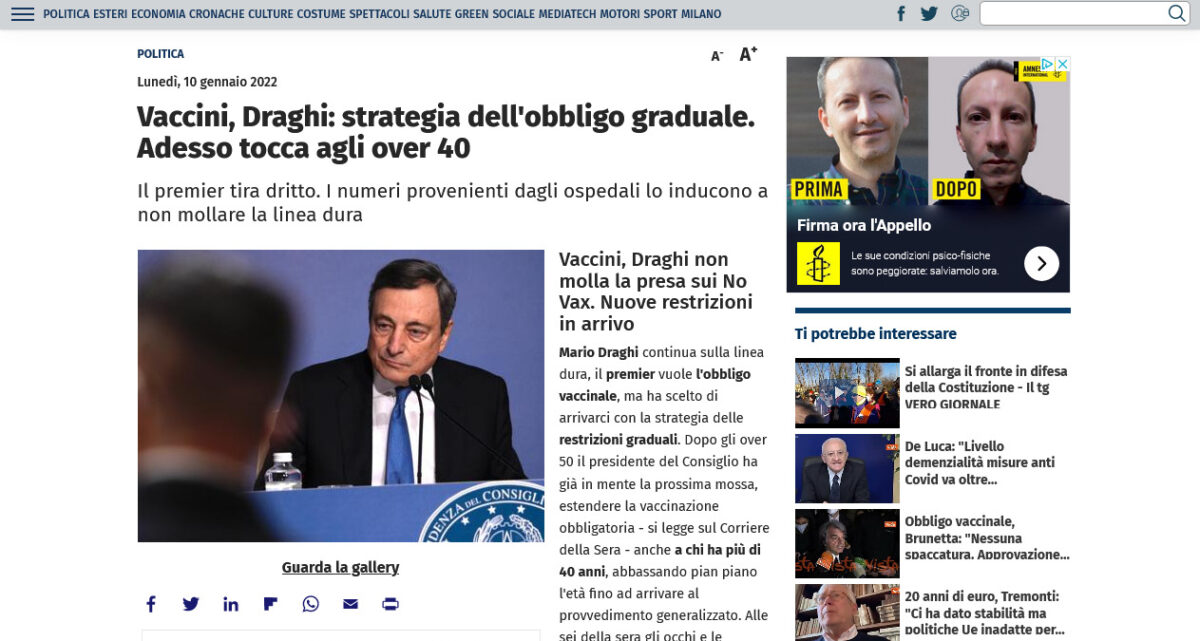Share article via WhatsApp

(311, 604)
